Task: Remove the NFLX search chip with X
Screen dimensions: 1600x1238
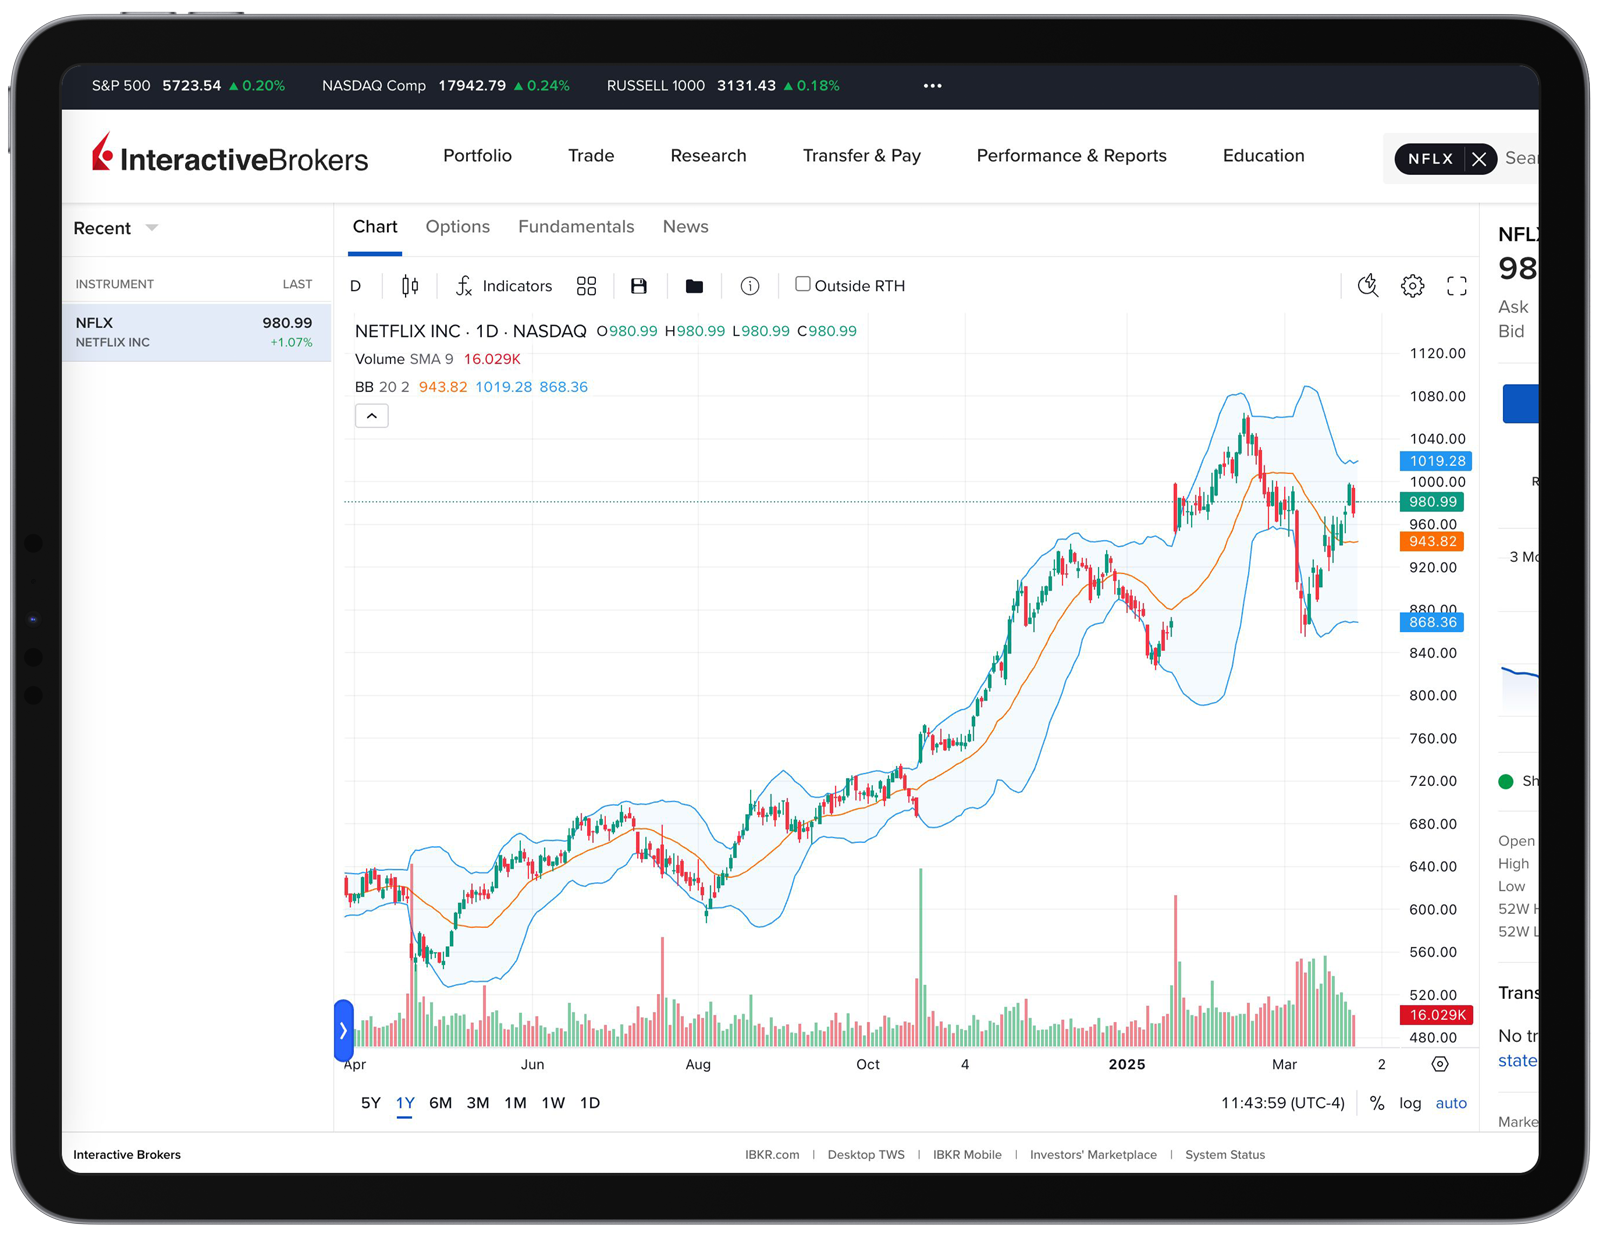Action: click(1479, 158)
